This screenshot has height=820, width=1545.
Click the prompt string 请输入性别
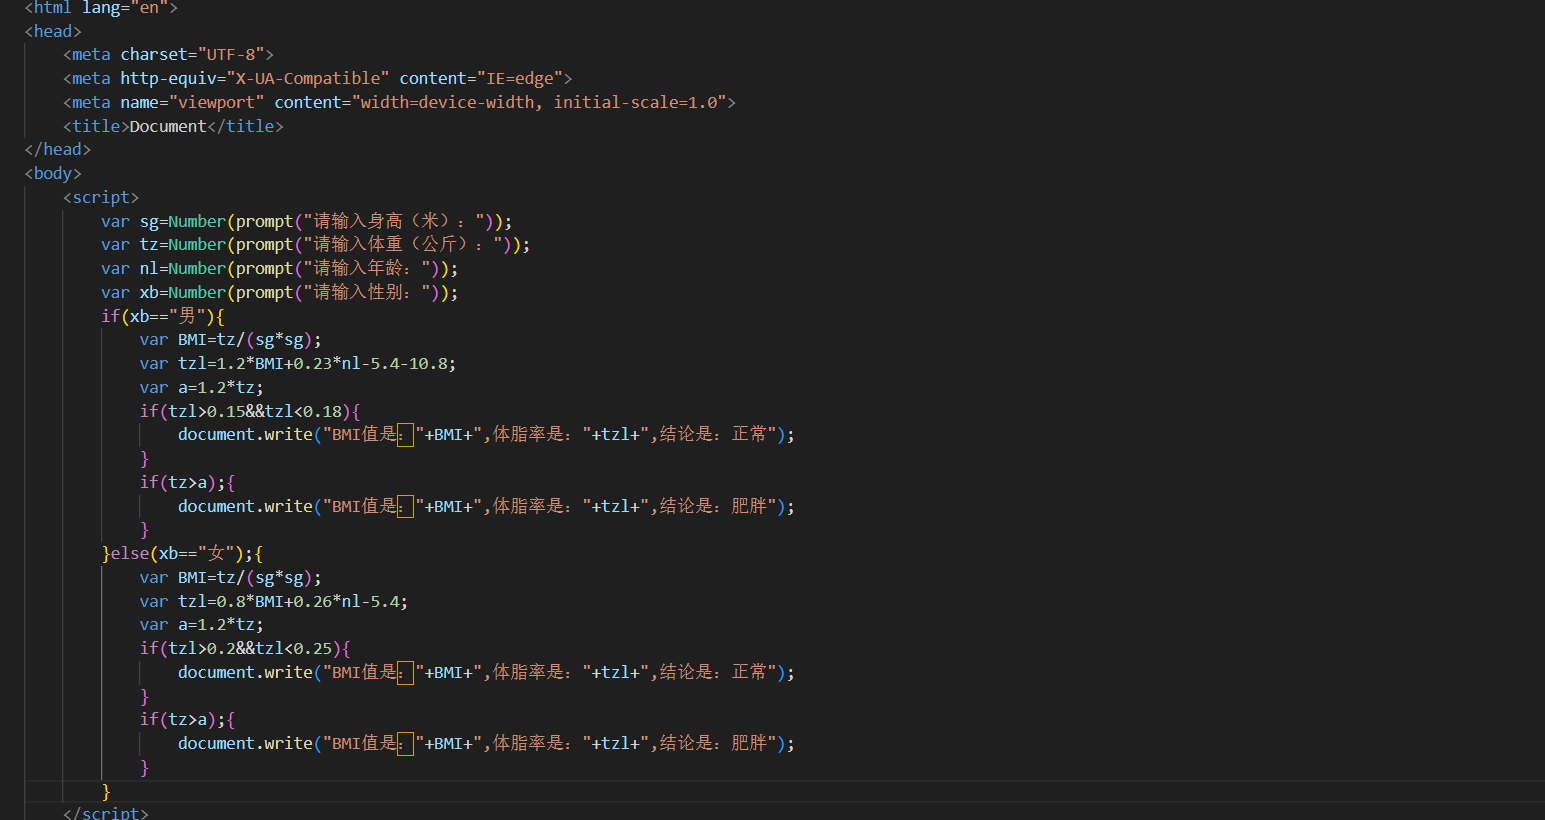click(x=367, y=292)
